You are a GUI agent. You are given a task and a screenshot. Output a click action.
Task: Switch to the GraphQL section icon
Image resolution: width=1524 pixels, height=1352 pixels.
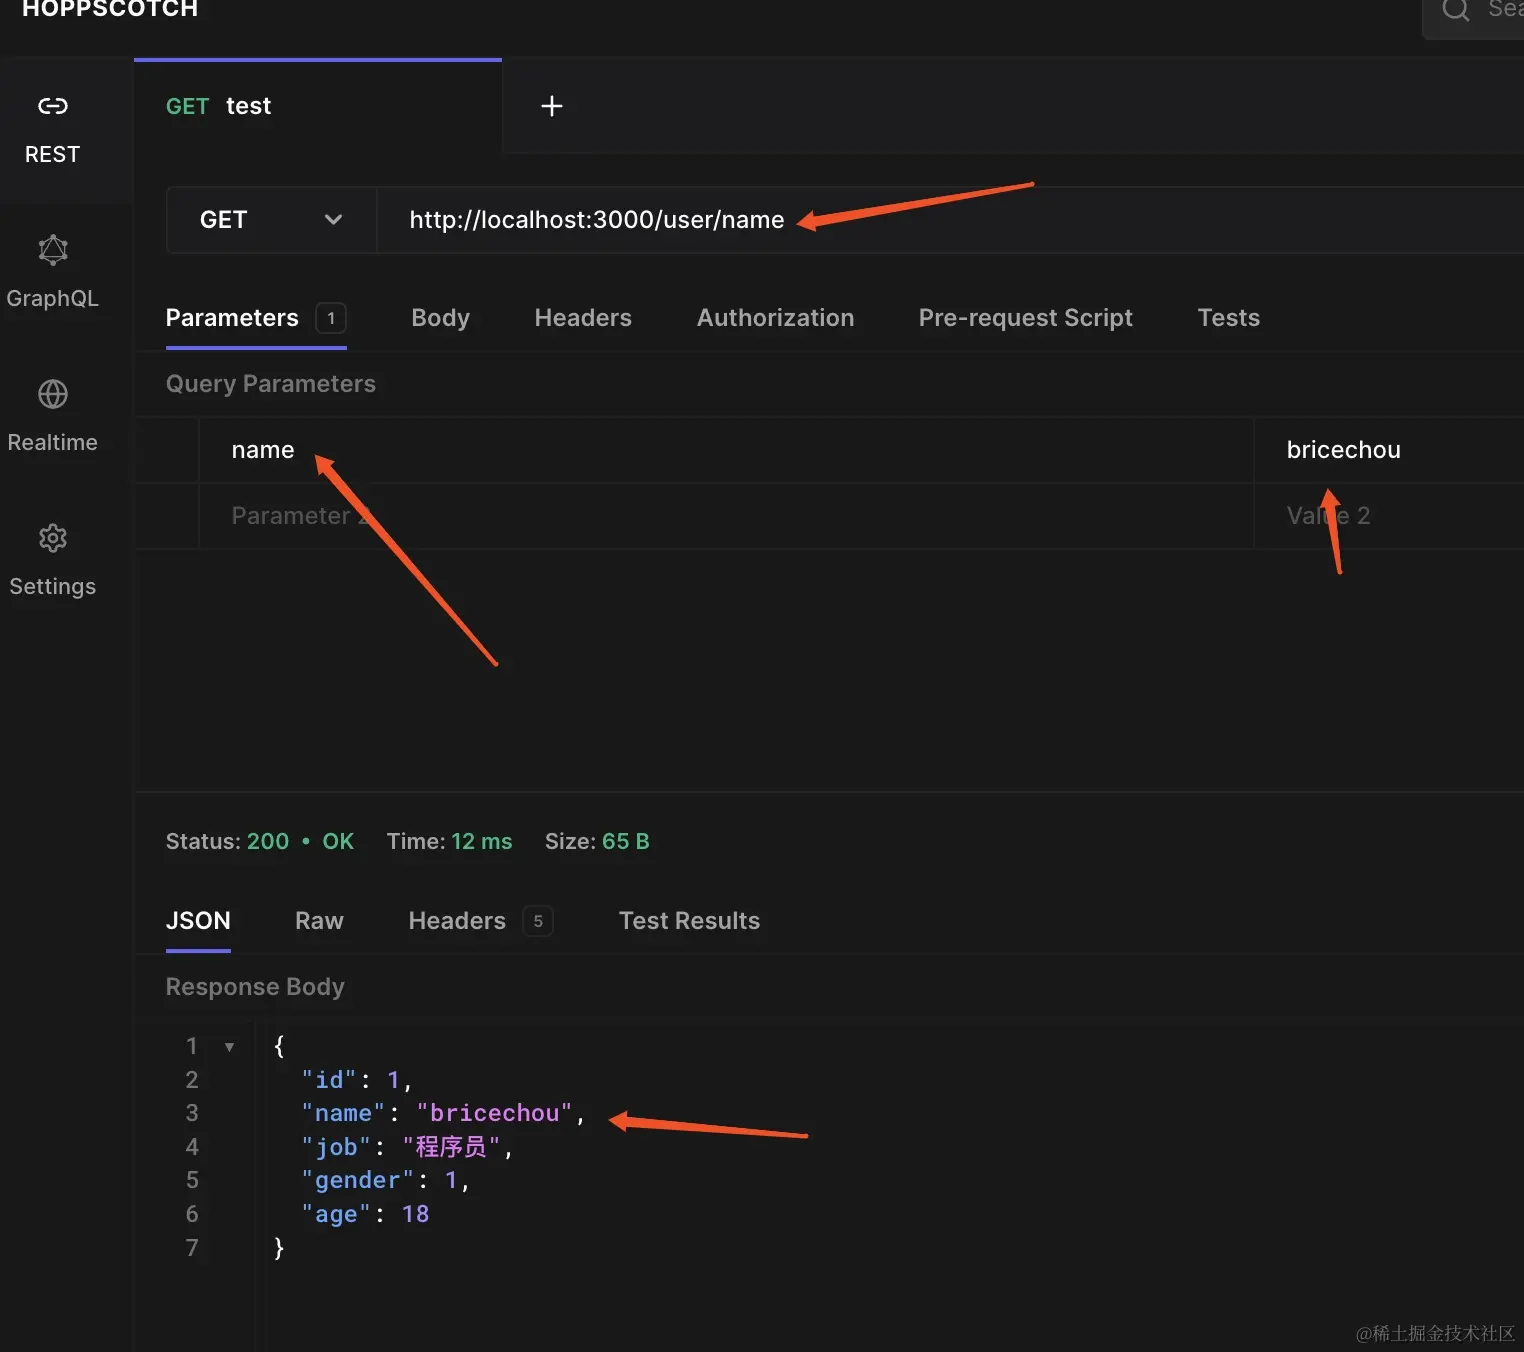click(53, 250)
